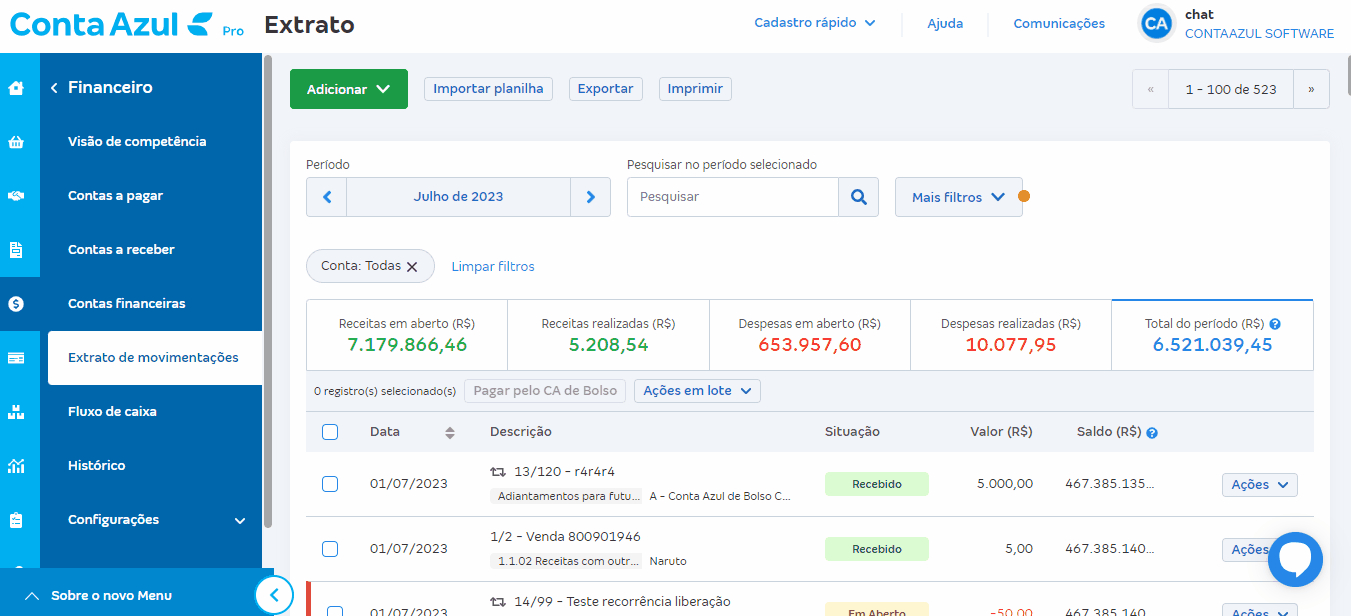Open the document invoice sidebar icon

pyautogui.click(x=16, y=250)
